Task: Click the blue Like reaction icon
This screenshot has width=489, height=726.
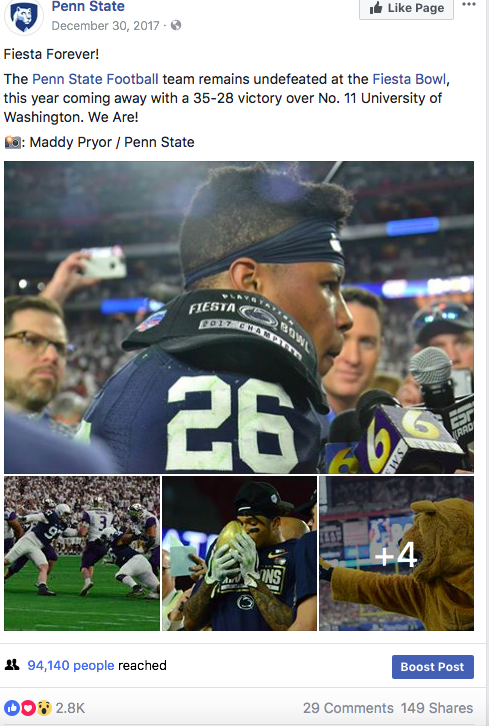Action: pos(12,707)
